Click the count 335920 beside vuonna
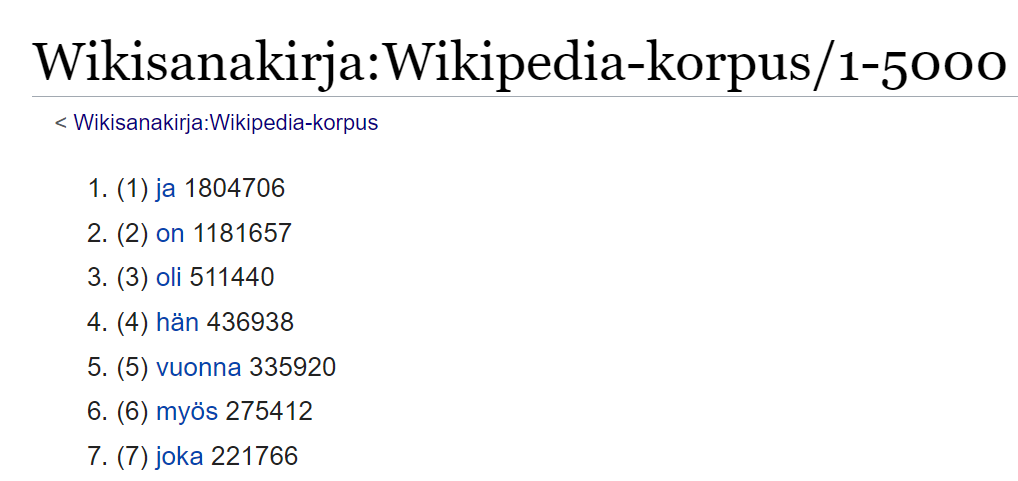Screen dimensions: 1018x481 [293, 367]
